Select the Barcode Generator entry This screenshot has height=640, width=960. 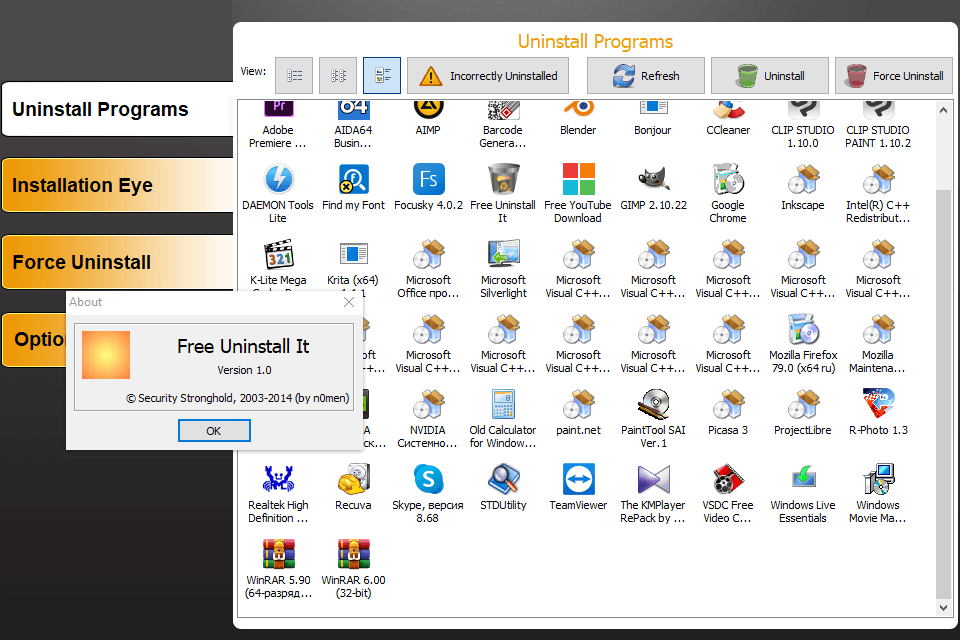point(503,125)
